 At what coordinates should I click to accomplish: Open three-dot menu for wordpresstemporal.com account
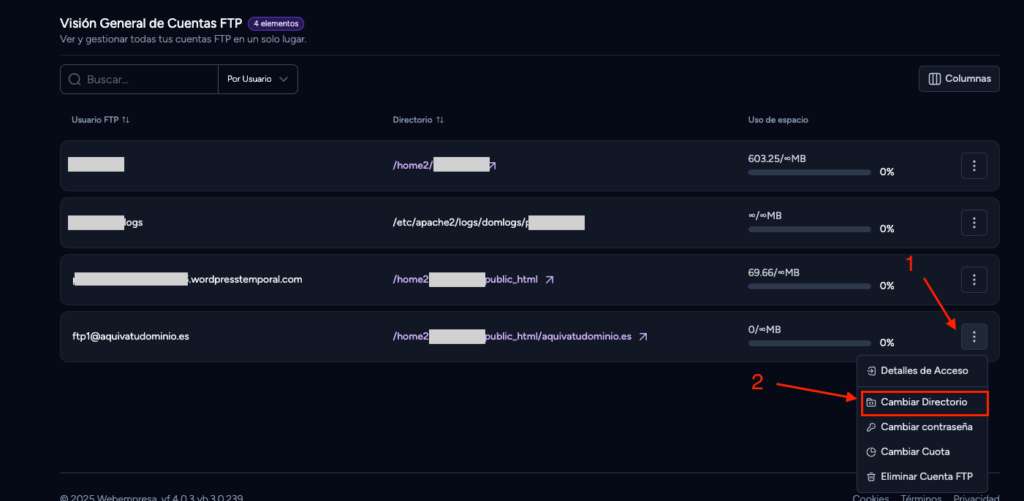974,280
